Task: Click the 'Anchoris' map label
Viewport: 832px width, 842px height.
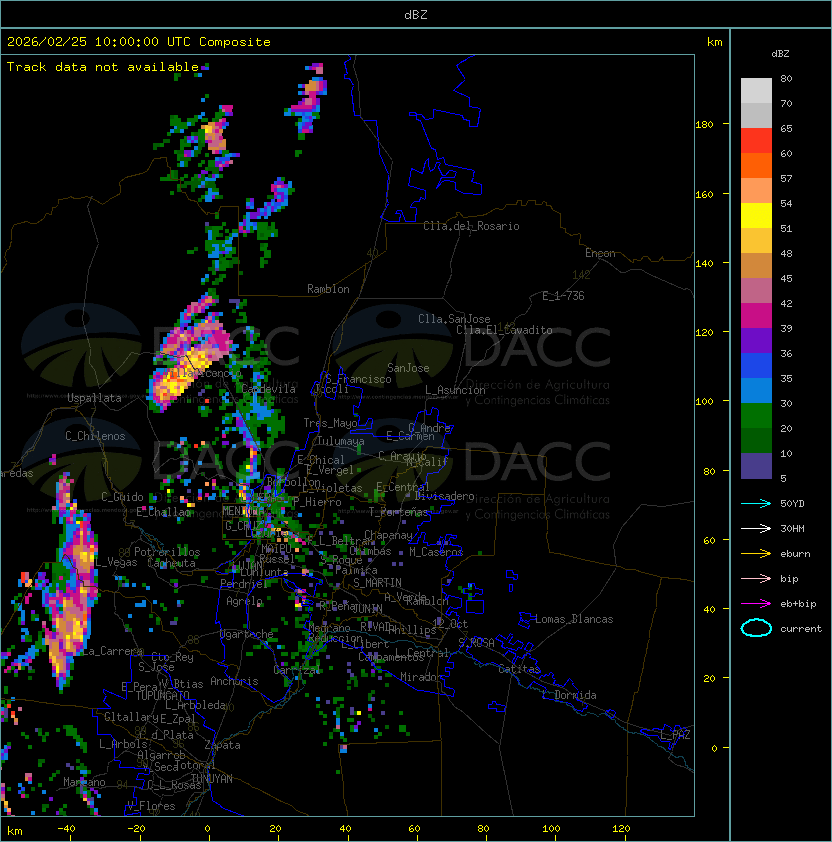Action: pos(234,681)
